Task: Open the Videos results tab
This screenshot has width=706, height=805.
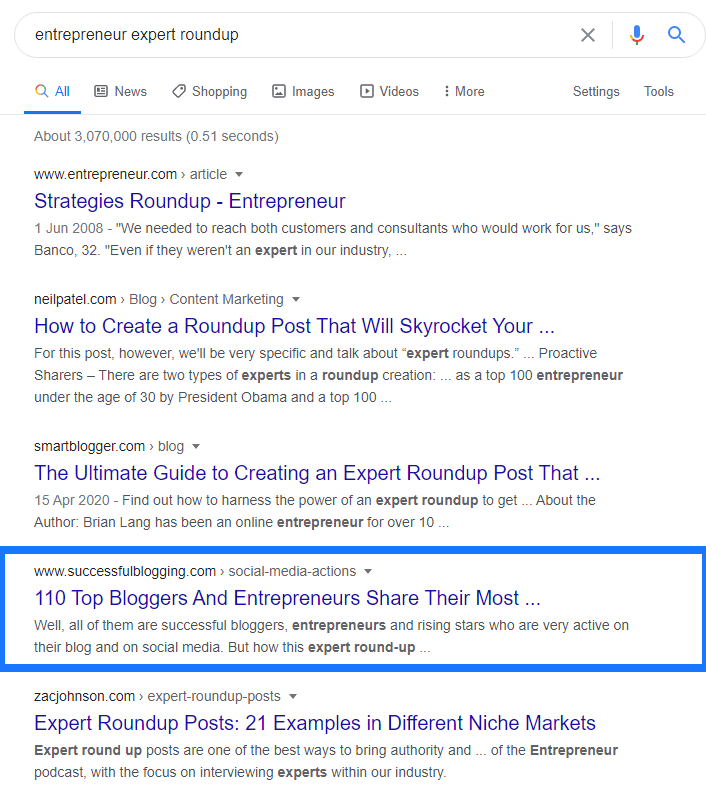Action: tap(389, 91)
